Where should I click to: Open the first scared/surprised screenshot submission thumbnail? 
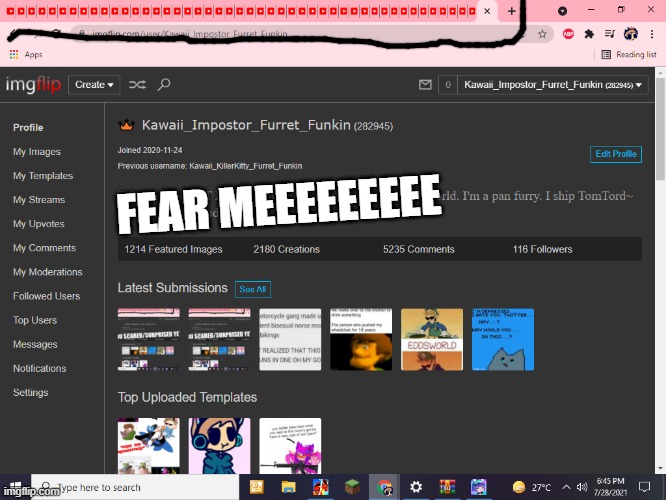point(149,339)
